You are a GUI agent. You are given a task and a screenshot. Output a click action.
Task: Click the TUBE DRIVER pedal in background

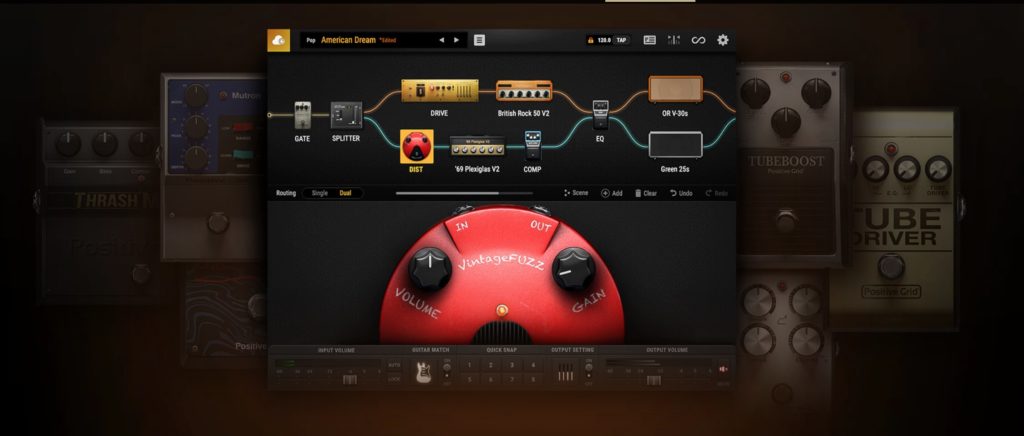coord(905,219)
